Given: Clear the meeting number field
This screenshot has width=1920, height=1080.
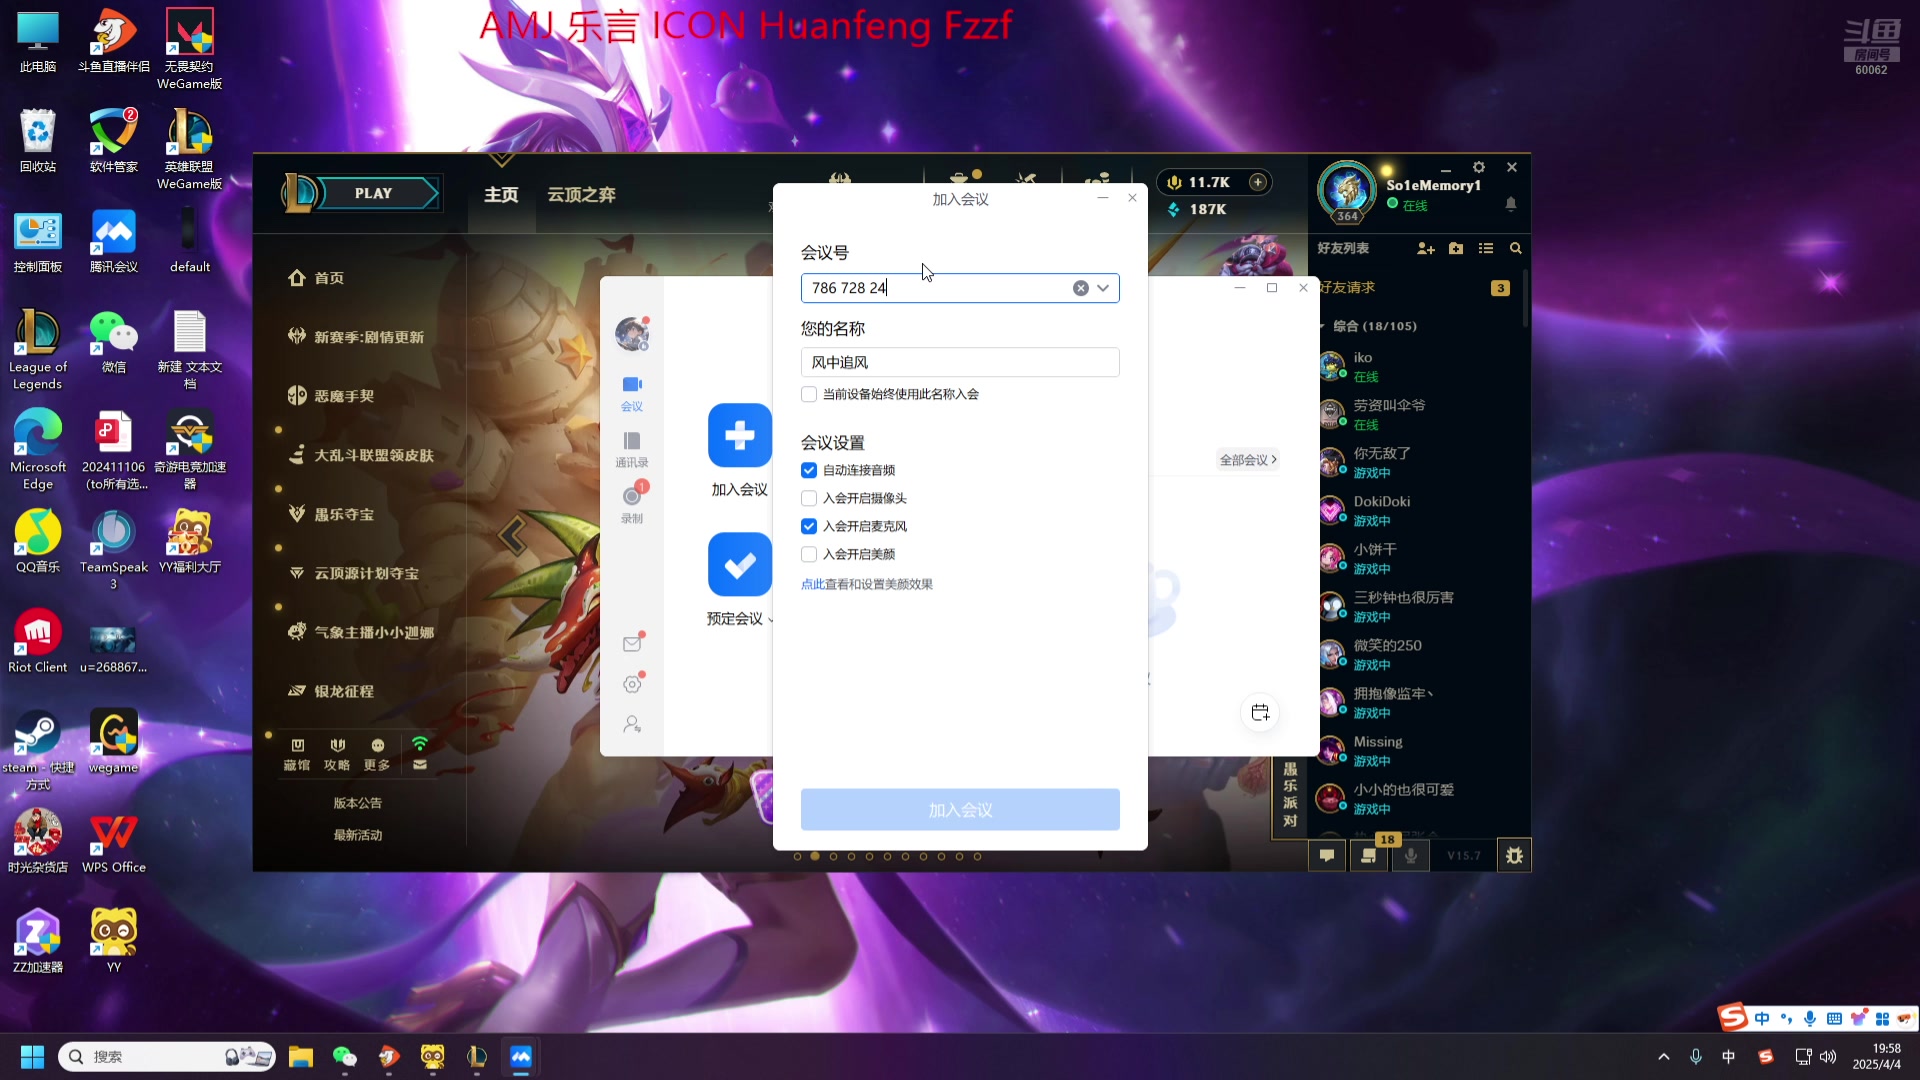Looking at the screenshot, I should pyautogui.click(x=1080, y=288).
